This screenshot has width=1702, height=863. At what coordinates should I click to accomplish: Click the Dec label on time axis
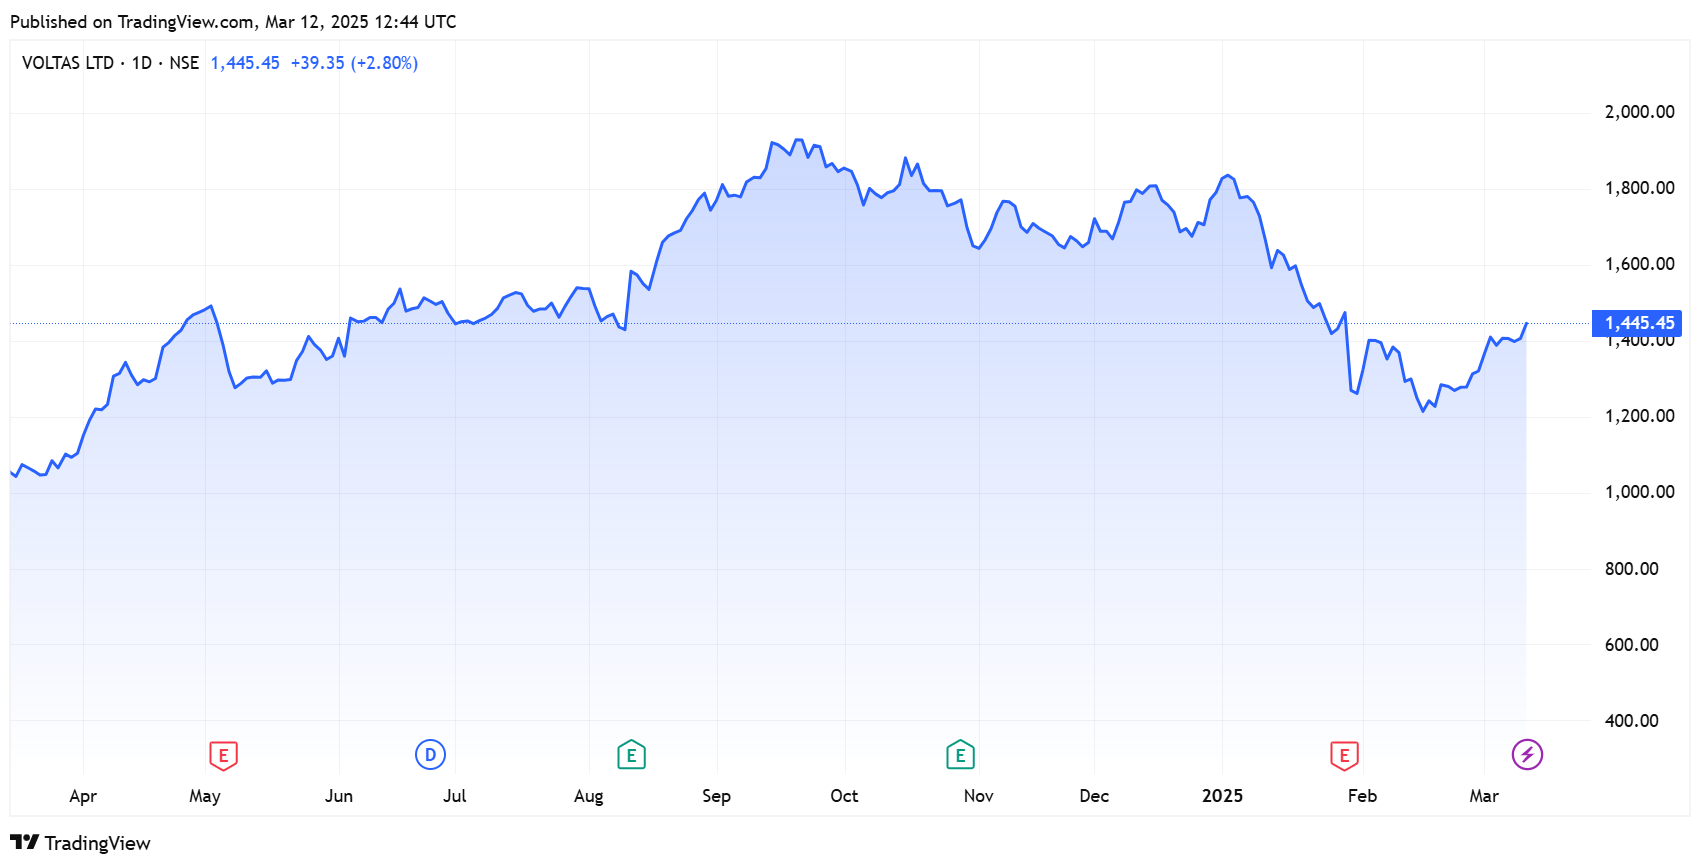1094,796
